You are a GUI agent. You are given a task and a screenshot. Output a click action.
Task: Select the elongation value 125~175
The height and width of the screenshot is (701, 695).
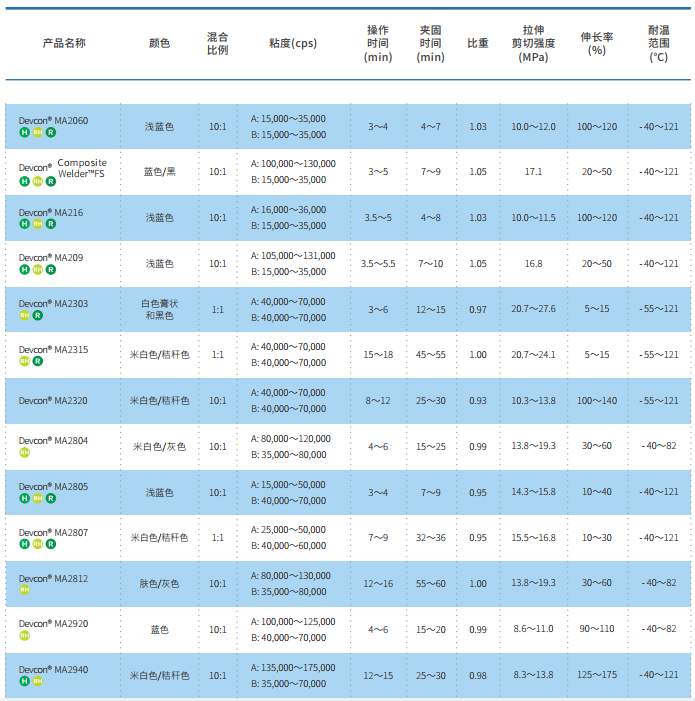click(597, 675)
